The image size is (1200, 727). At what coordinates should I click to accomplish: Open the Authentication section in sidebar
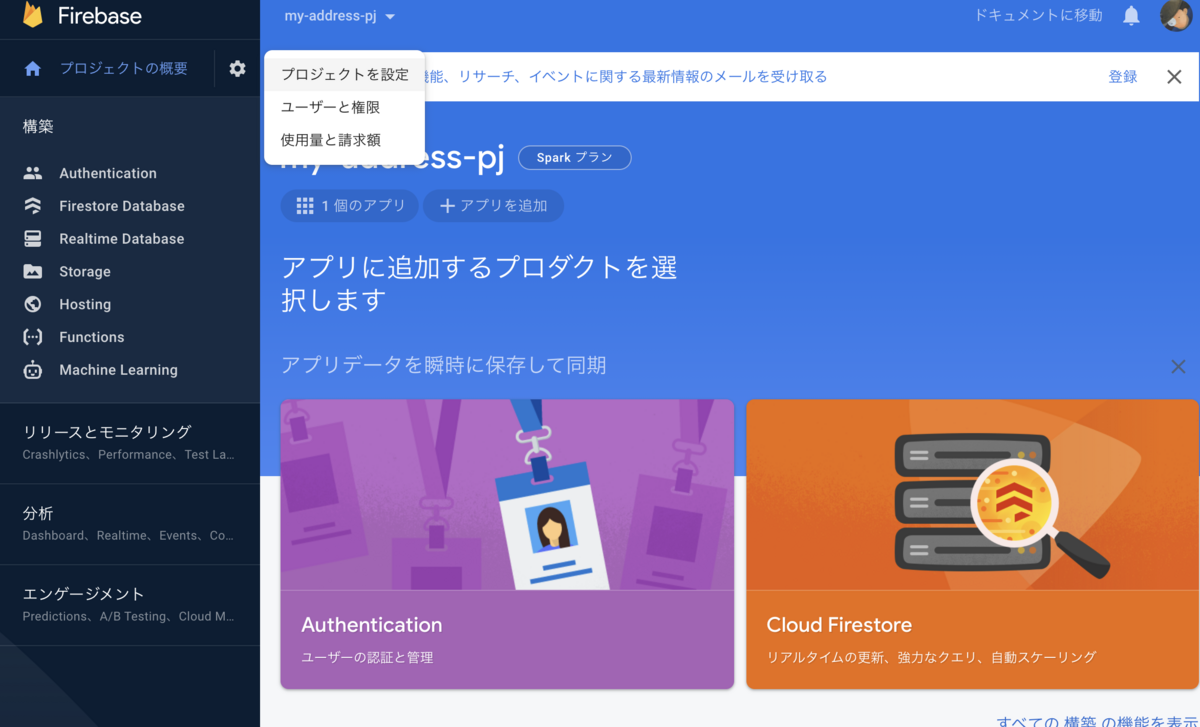tap(105, 172)
